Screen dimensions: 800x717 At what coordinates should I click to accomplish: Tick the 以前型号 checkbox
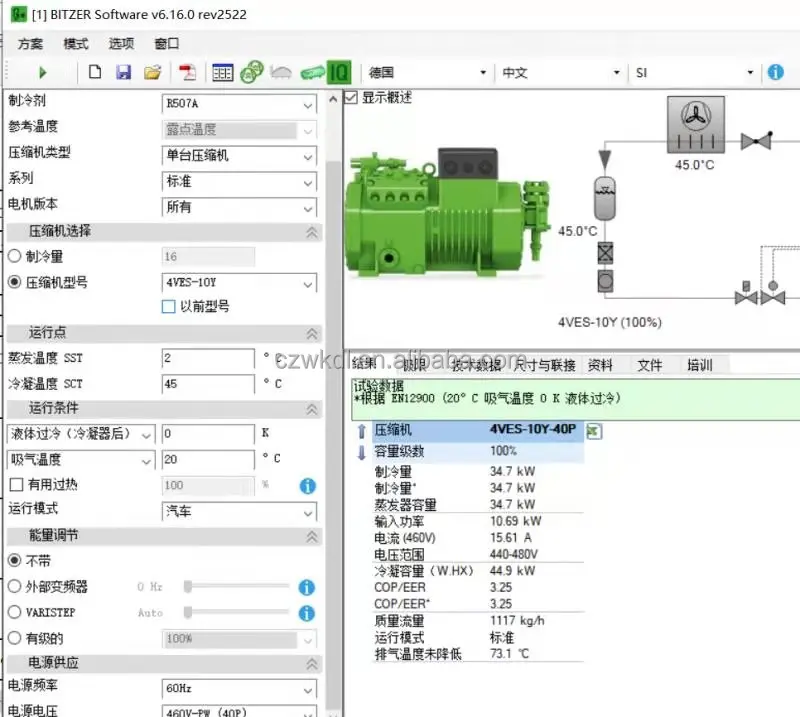(168, 306)
